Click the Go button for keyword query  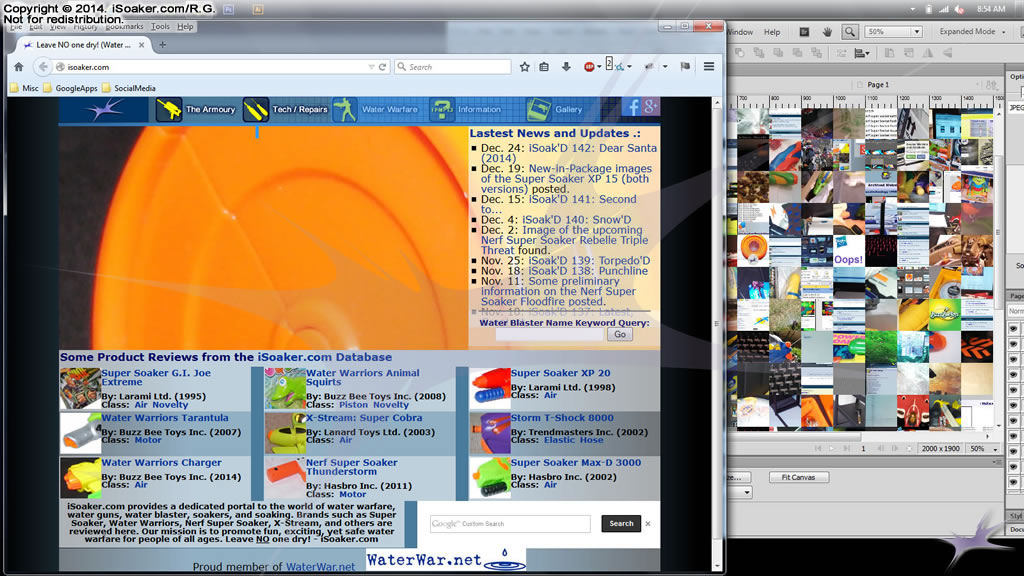coord(620,334)
